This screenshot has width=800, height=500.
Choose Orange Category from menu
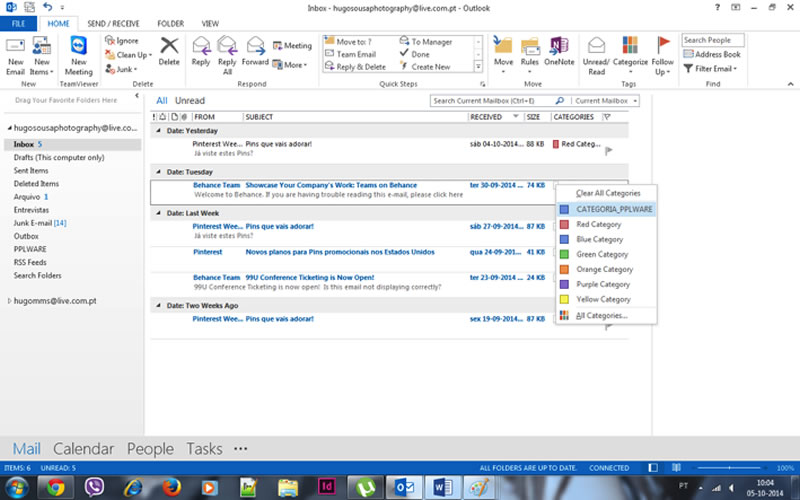coord(607,269)
